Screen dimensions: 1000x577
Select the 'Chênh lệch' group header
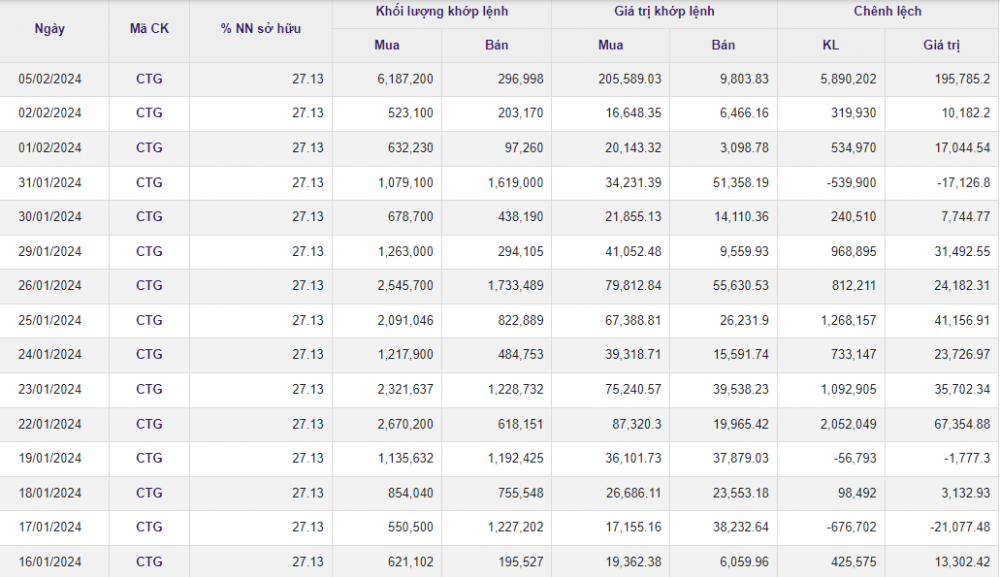coord(887,12)
